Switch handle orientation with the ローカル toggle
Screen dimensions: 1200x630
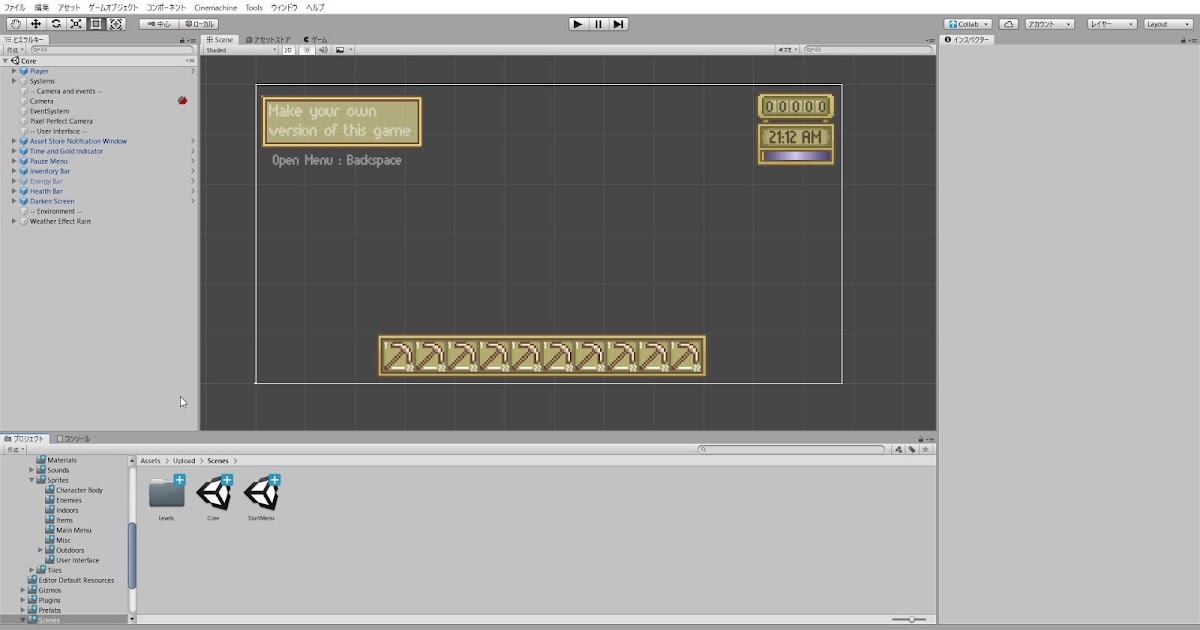tap(199, 23)
